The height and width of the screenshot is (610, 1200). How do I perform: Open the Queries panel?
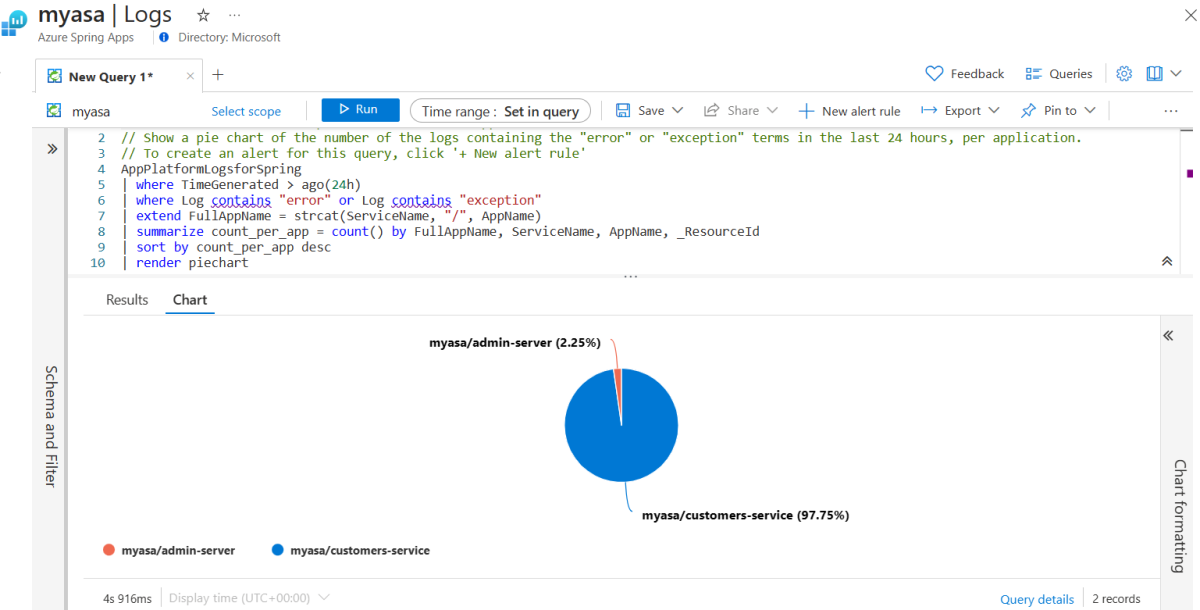coord(1058,74)
